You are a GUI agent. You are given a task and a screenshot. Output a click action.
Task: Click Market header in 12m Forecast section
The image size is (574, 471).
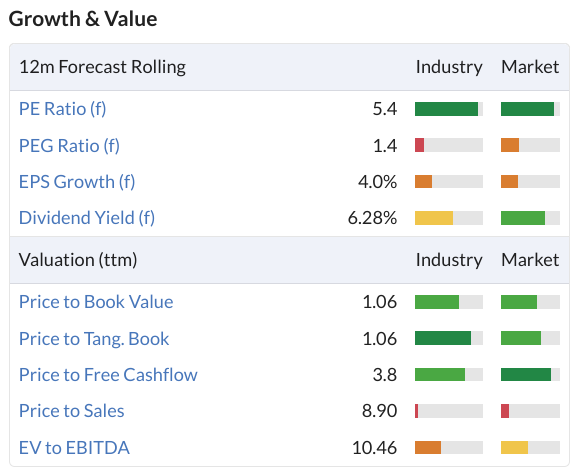[530, 67]
